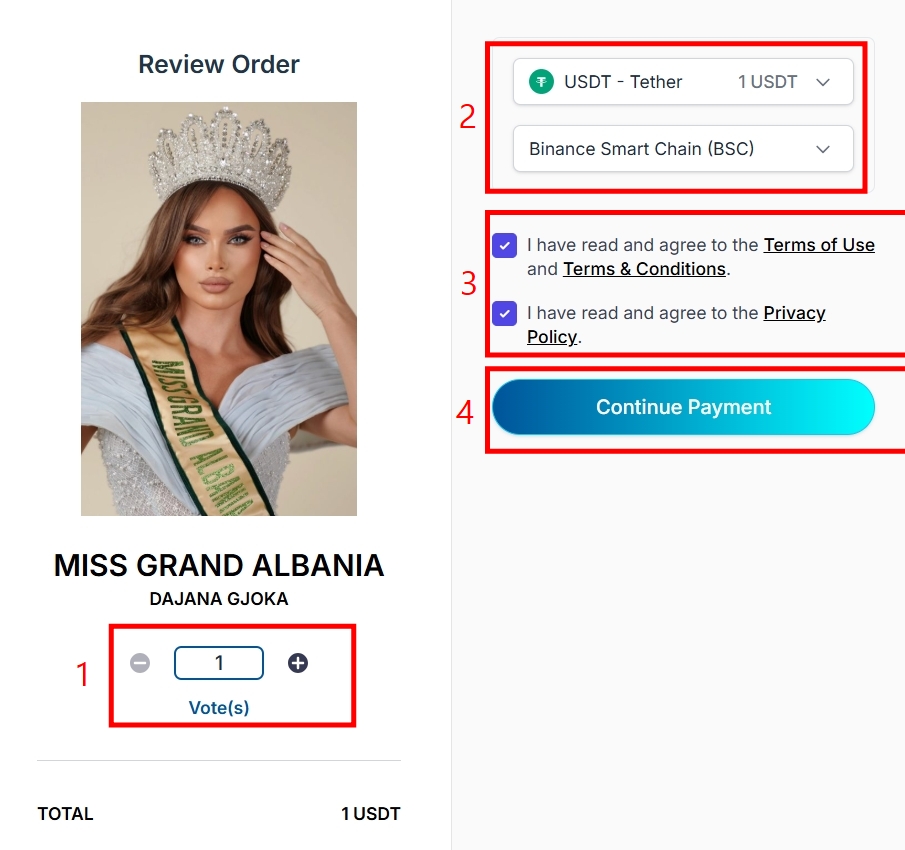Decrease vote count with minus icon
Image resolution: width=905 pixels, height=850 pixels.
140,663
